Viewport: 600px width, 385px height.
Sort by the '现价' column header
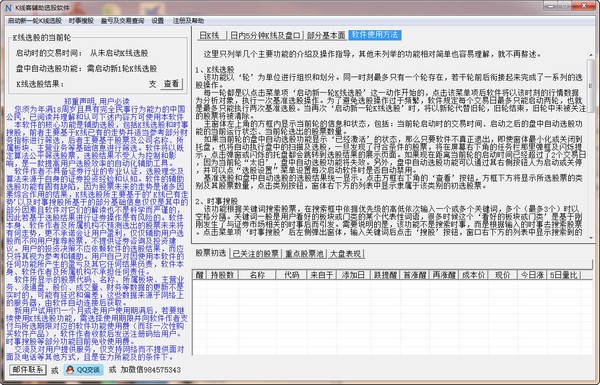(503, 275)
